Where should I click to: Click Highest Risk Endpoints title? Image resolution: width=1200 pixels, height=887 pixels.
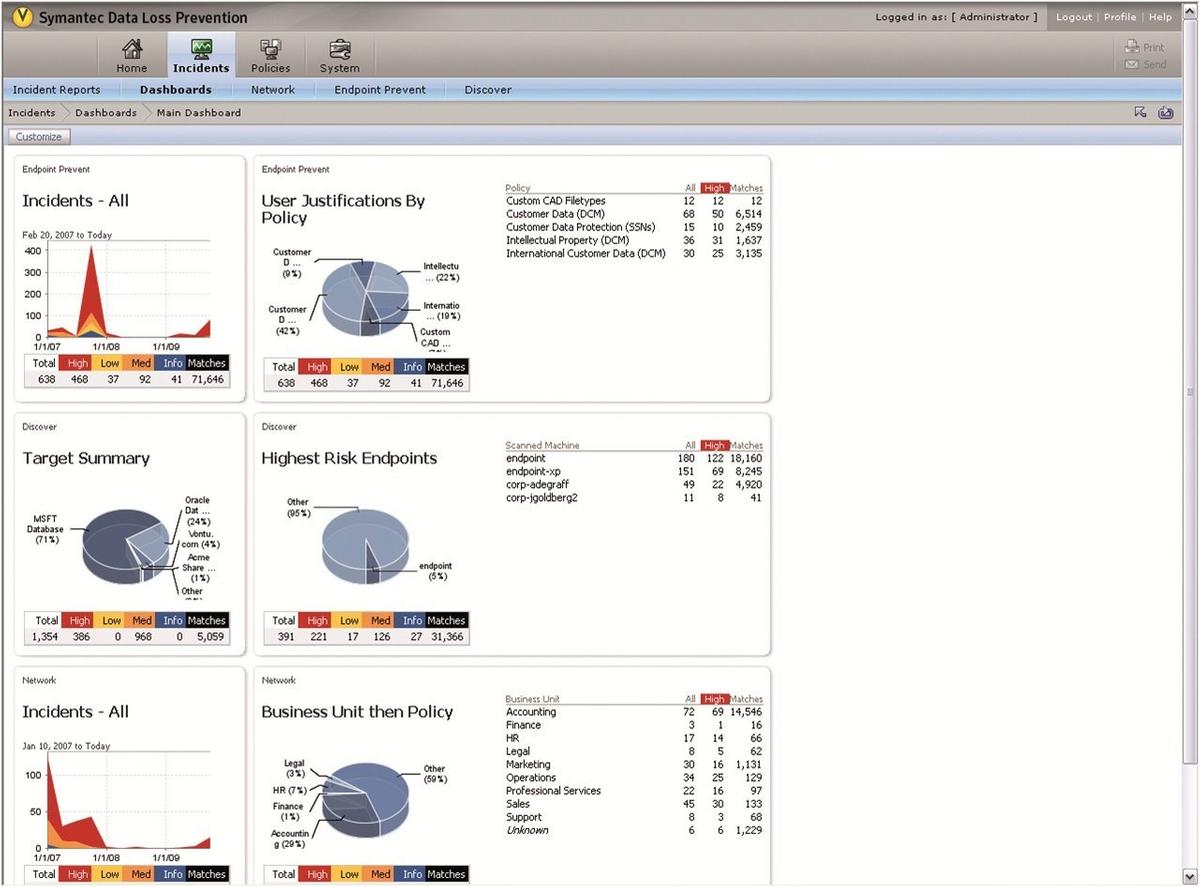pos(349,458)
